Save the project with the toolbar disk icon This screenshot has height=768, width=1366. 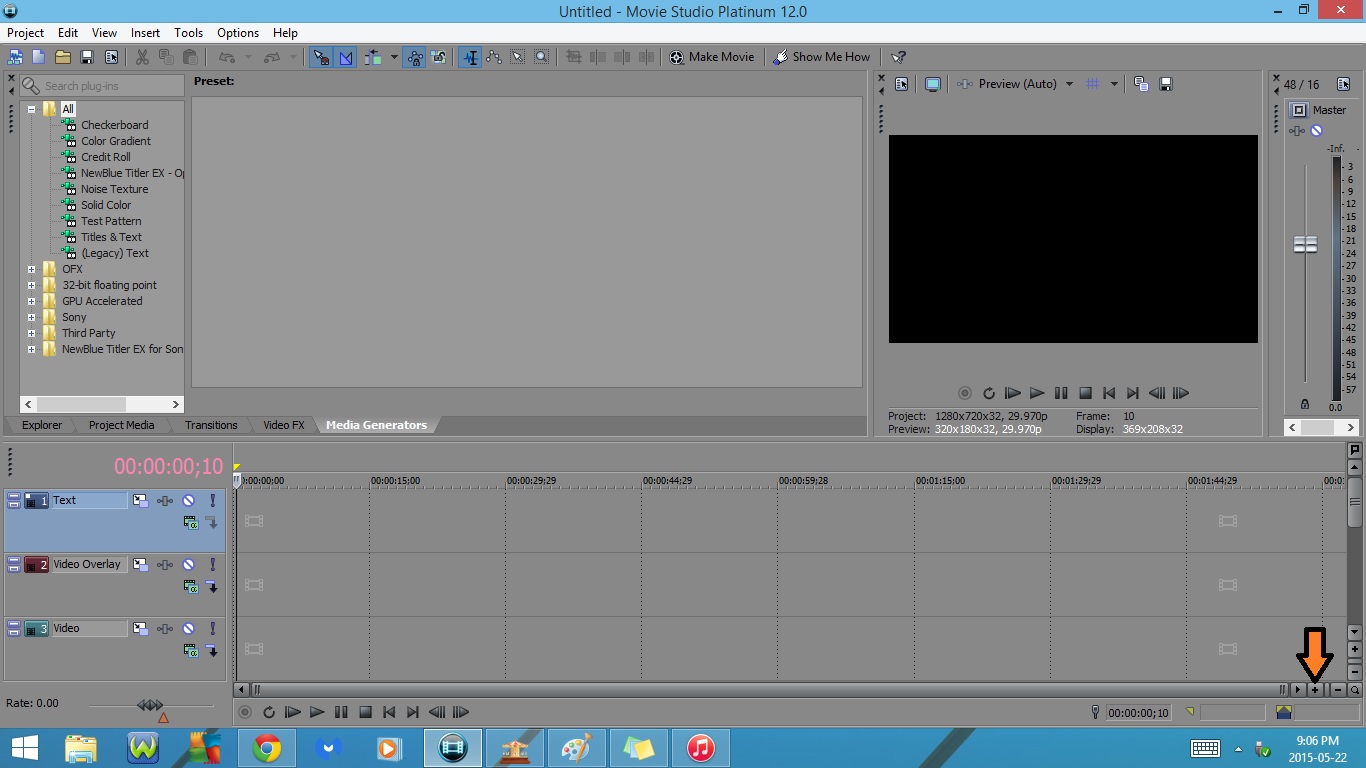(87, 57)
